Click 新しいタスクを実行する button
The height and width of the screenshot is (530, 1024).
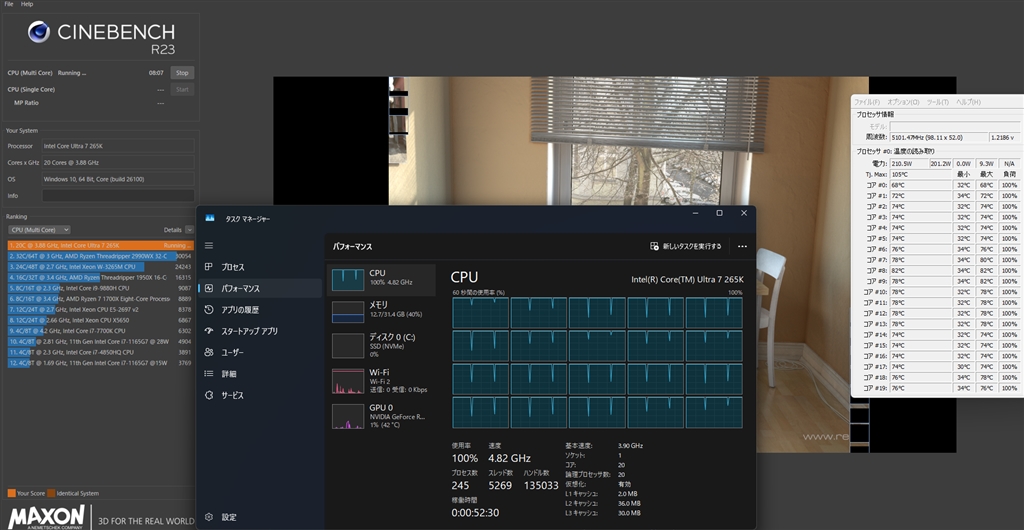pyautogui.click(x=686, y=246)
